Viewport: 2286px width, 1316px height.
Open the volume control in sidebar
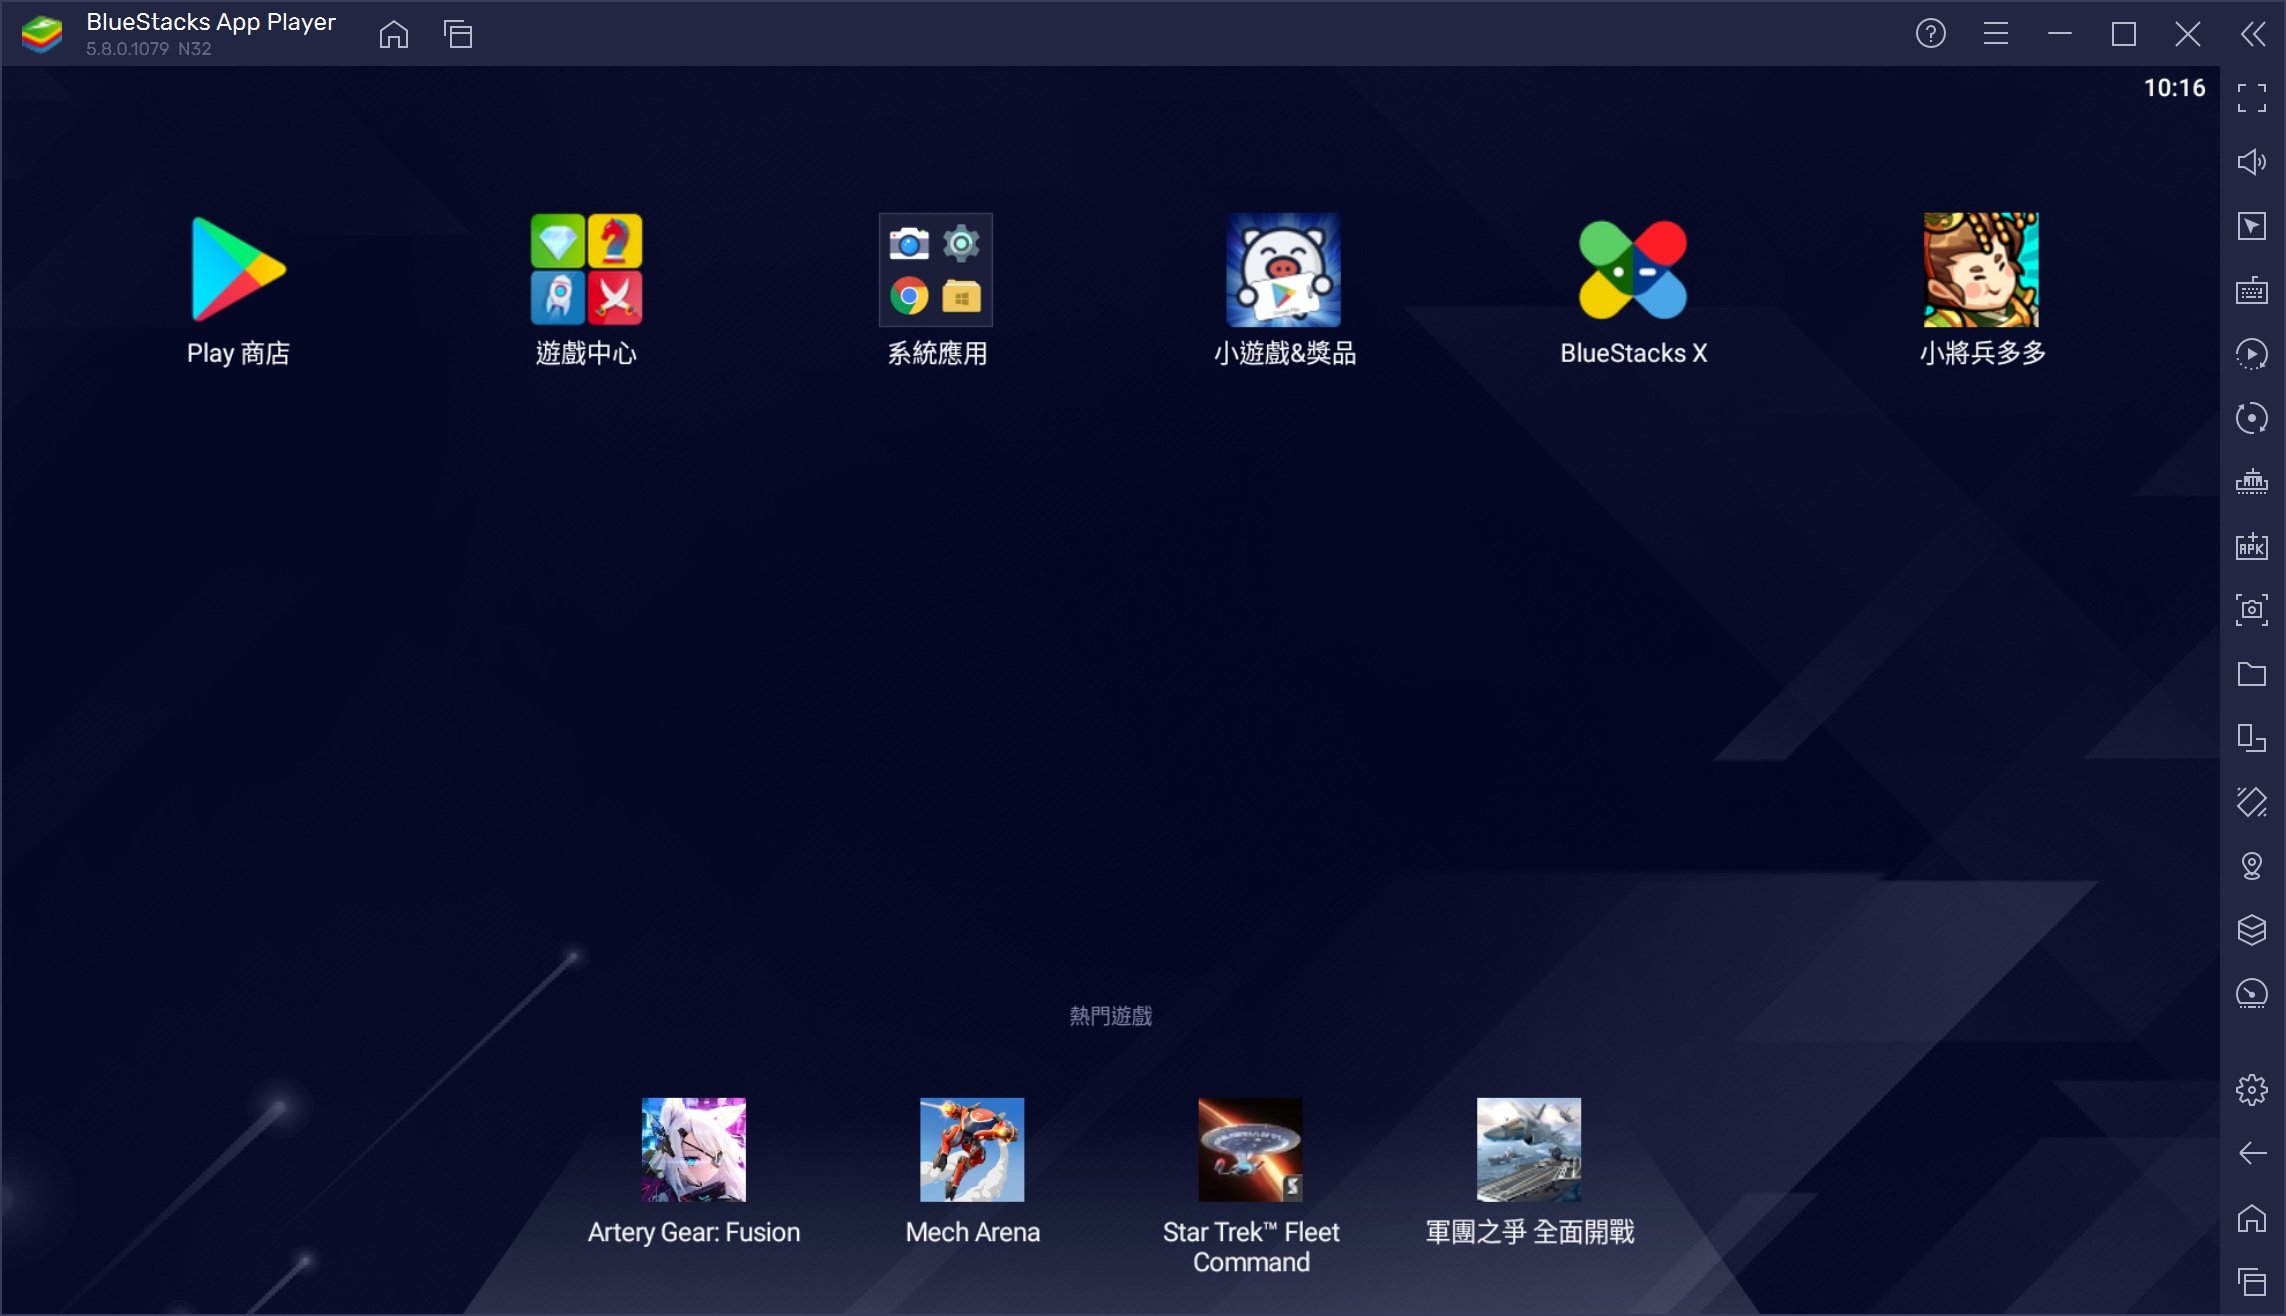click(x=2252, y=162)
